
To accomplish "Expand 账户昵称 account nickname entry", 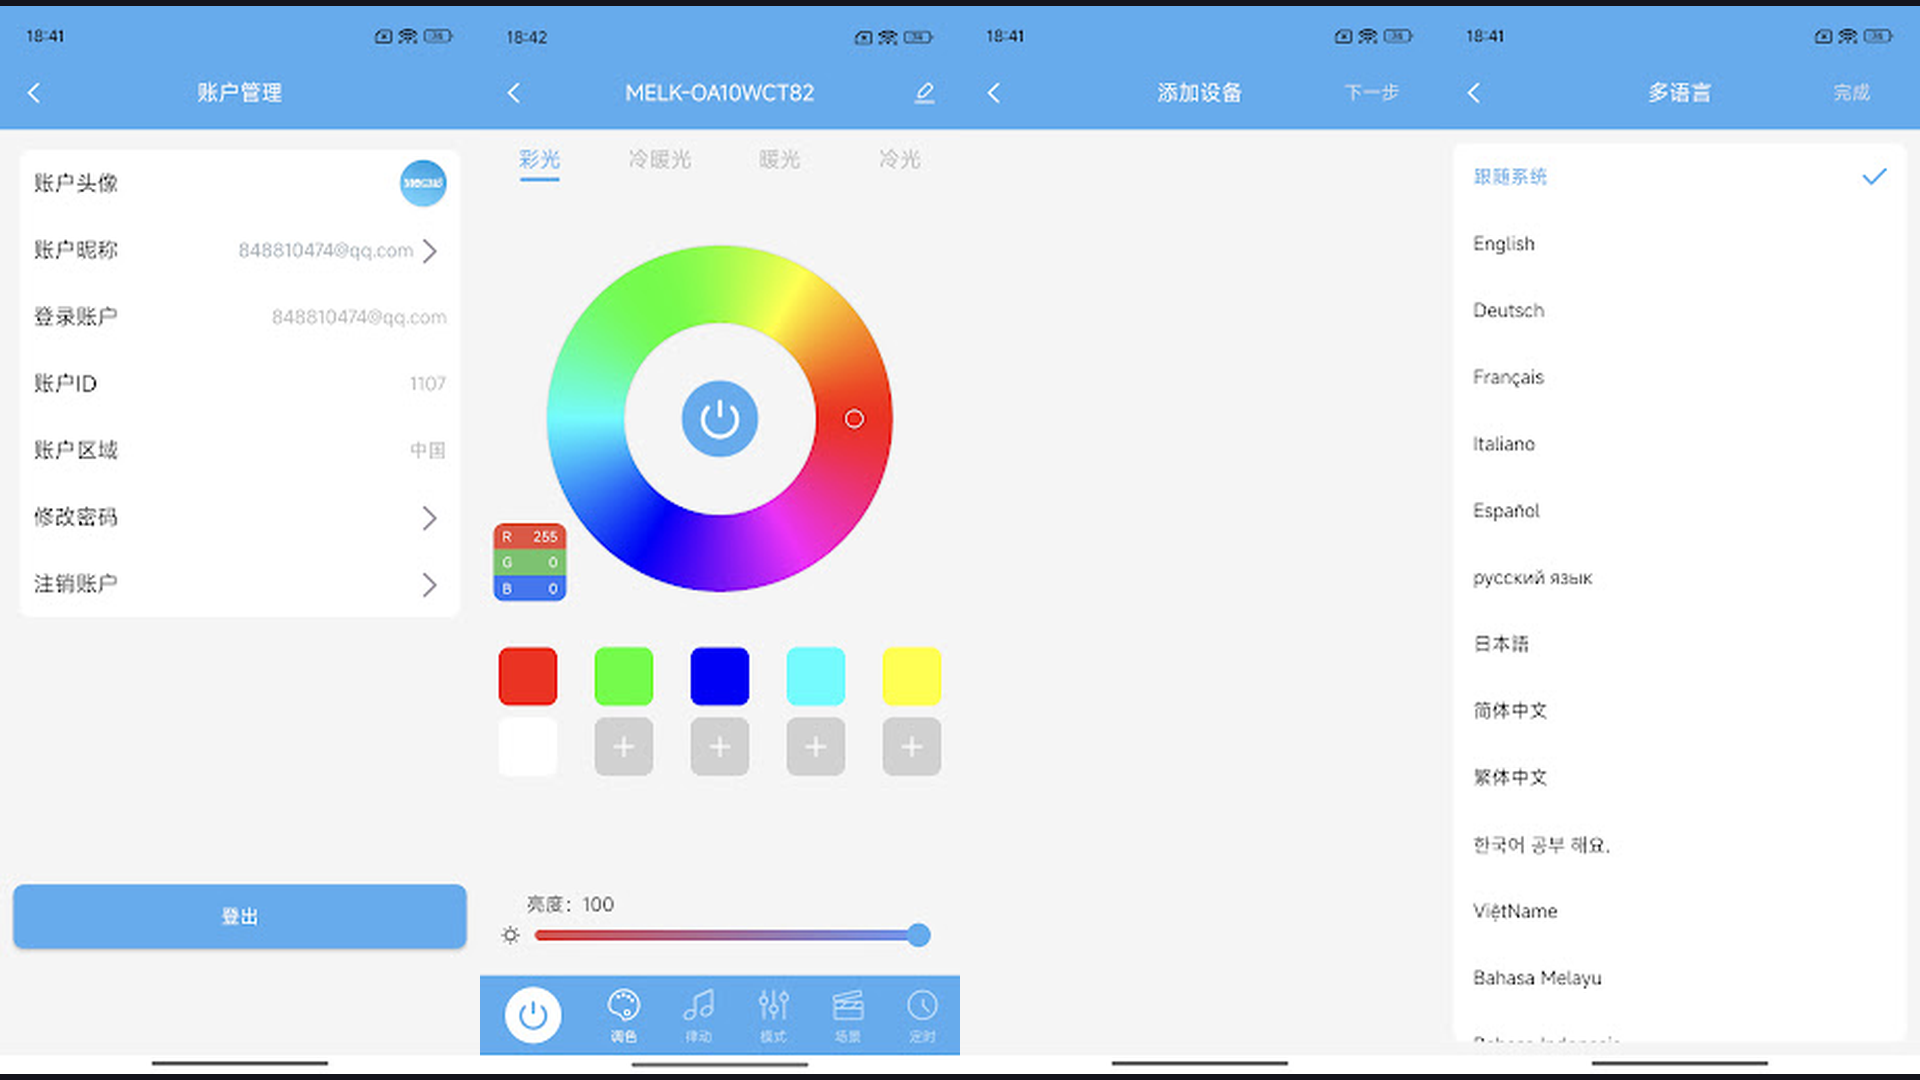I will (430, 251).
